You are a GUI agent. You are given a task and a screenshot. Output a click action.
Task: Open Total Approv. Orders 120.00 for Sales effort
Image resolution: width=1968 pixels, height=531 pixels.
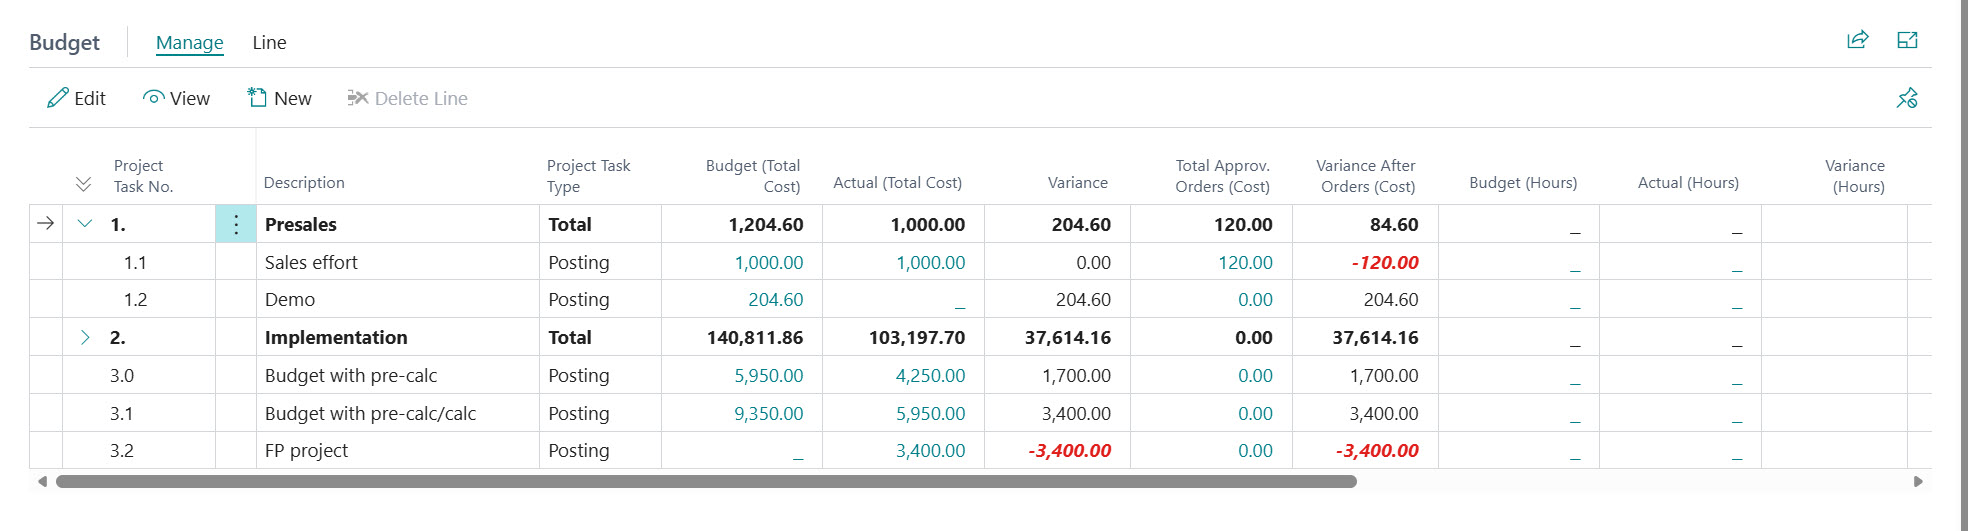1245,262
